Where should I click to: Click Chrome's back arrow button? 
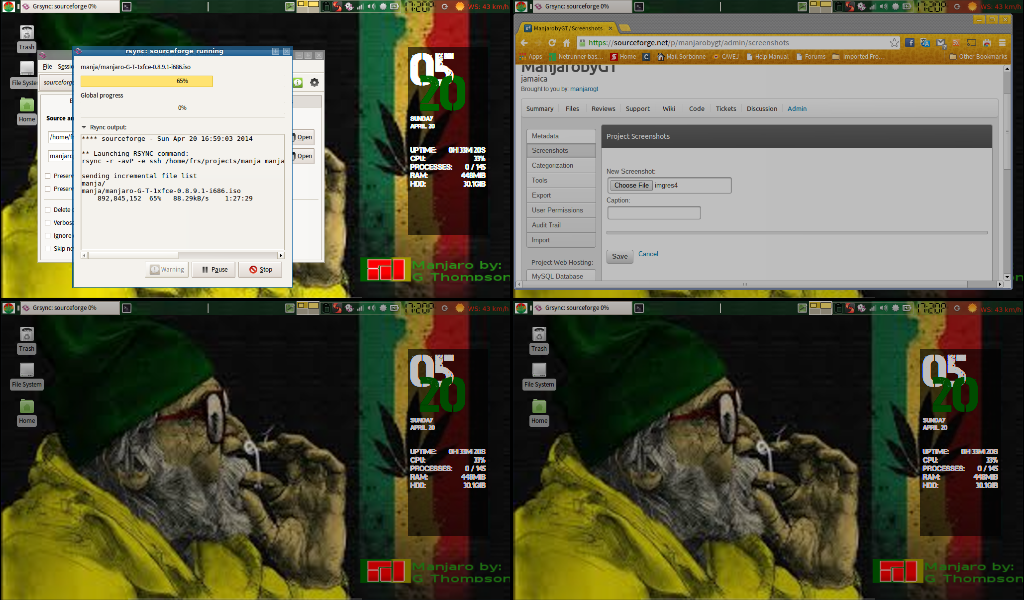coord(524,42)
